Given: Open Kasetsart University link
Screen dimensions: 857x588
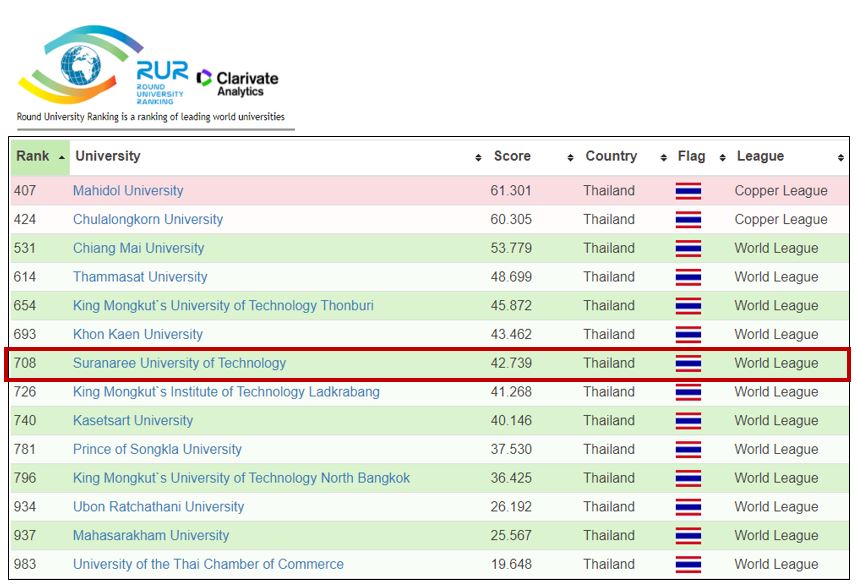Looking at the screenshot, I should pyautogui.click(x=133, y=421).
